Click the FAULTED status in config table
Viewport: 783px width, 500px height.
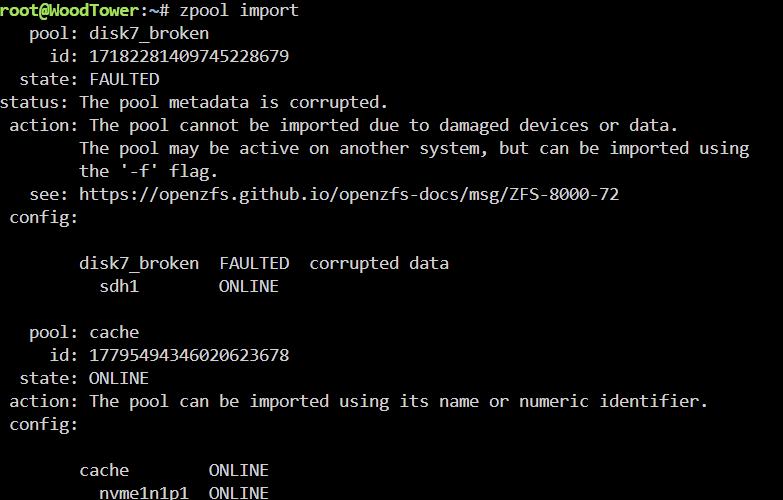pos(254,263)
